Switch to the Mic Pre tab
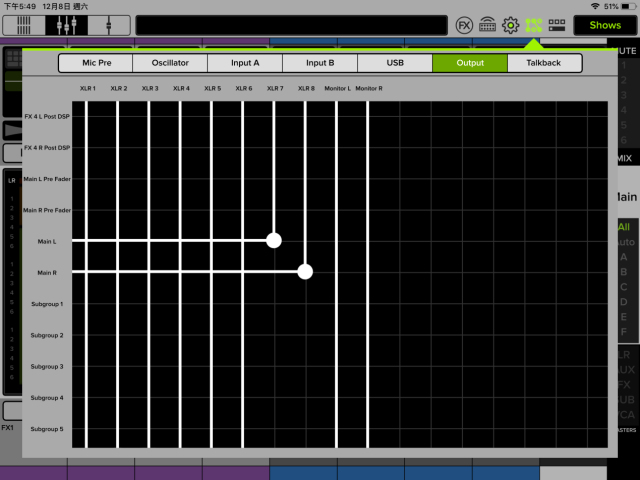Viewport: 640px width, 480px height. pos(95,63)
